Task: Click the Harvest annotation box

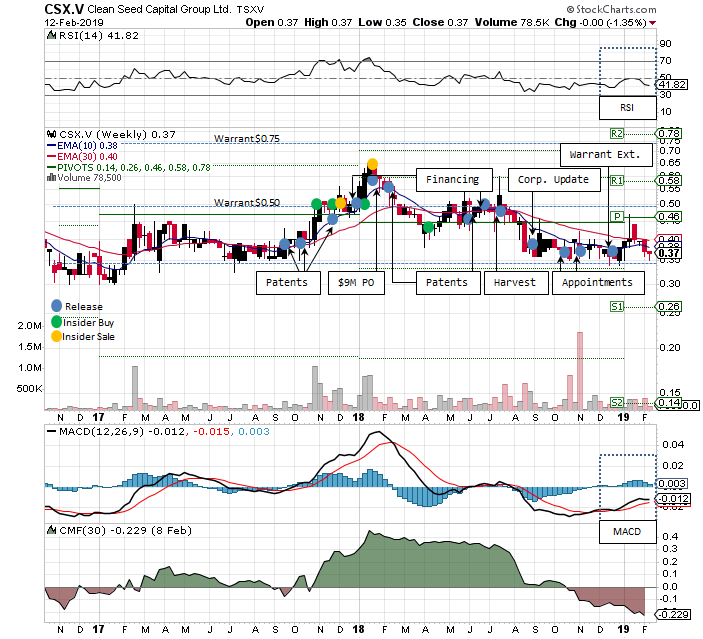Action: pyautogui.click(x=515, y=283)
